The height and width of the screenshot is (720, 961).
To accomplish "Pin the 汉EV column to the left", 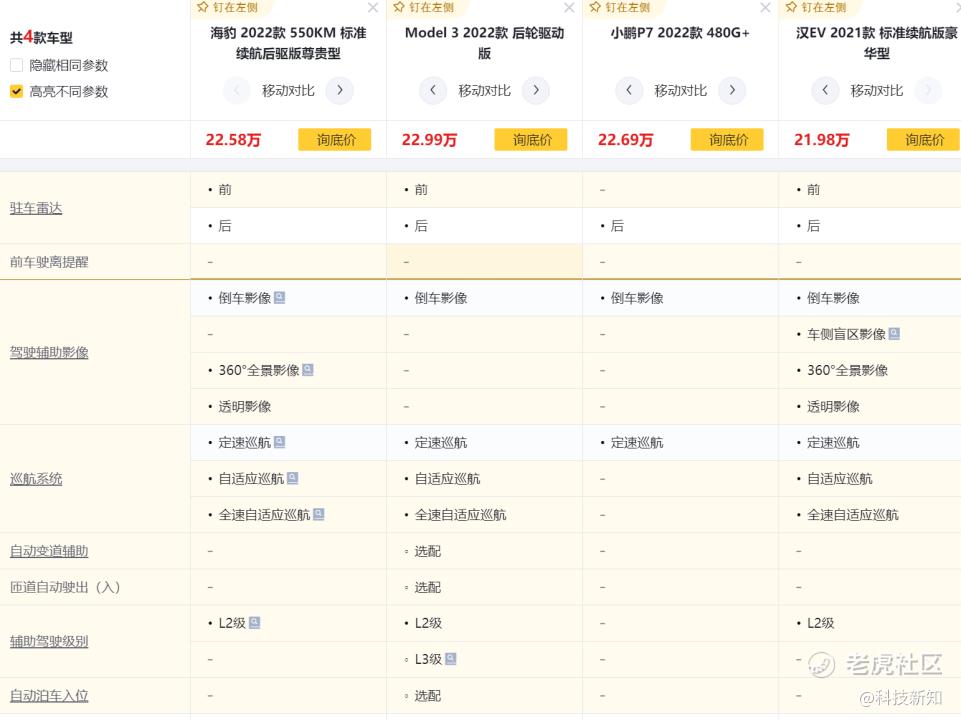I will (816, 7).
